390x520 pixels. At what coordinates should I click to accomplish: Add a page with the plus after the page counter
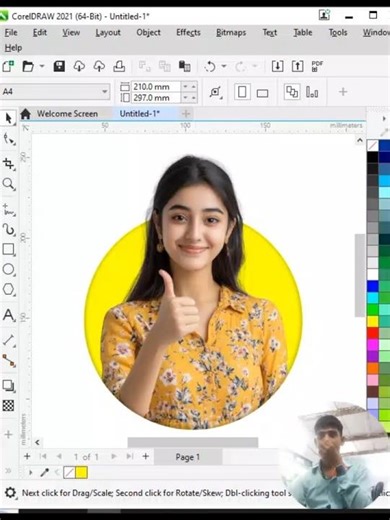tap(145, 456)
